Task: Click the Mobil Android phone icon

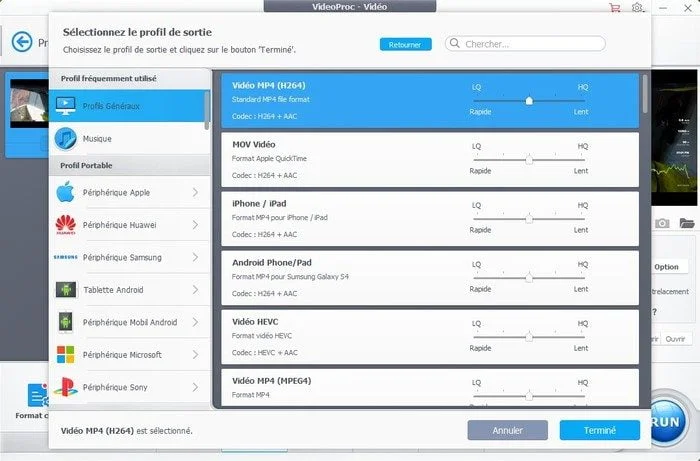Action: click(66, 322)
